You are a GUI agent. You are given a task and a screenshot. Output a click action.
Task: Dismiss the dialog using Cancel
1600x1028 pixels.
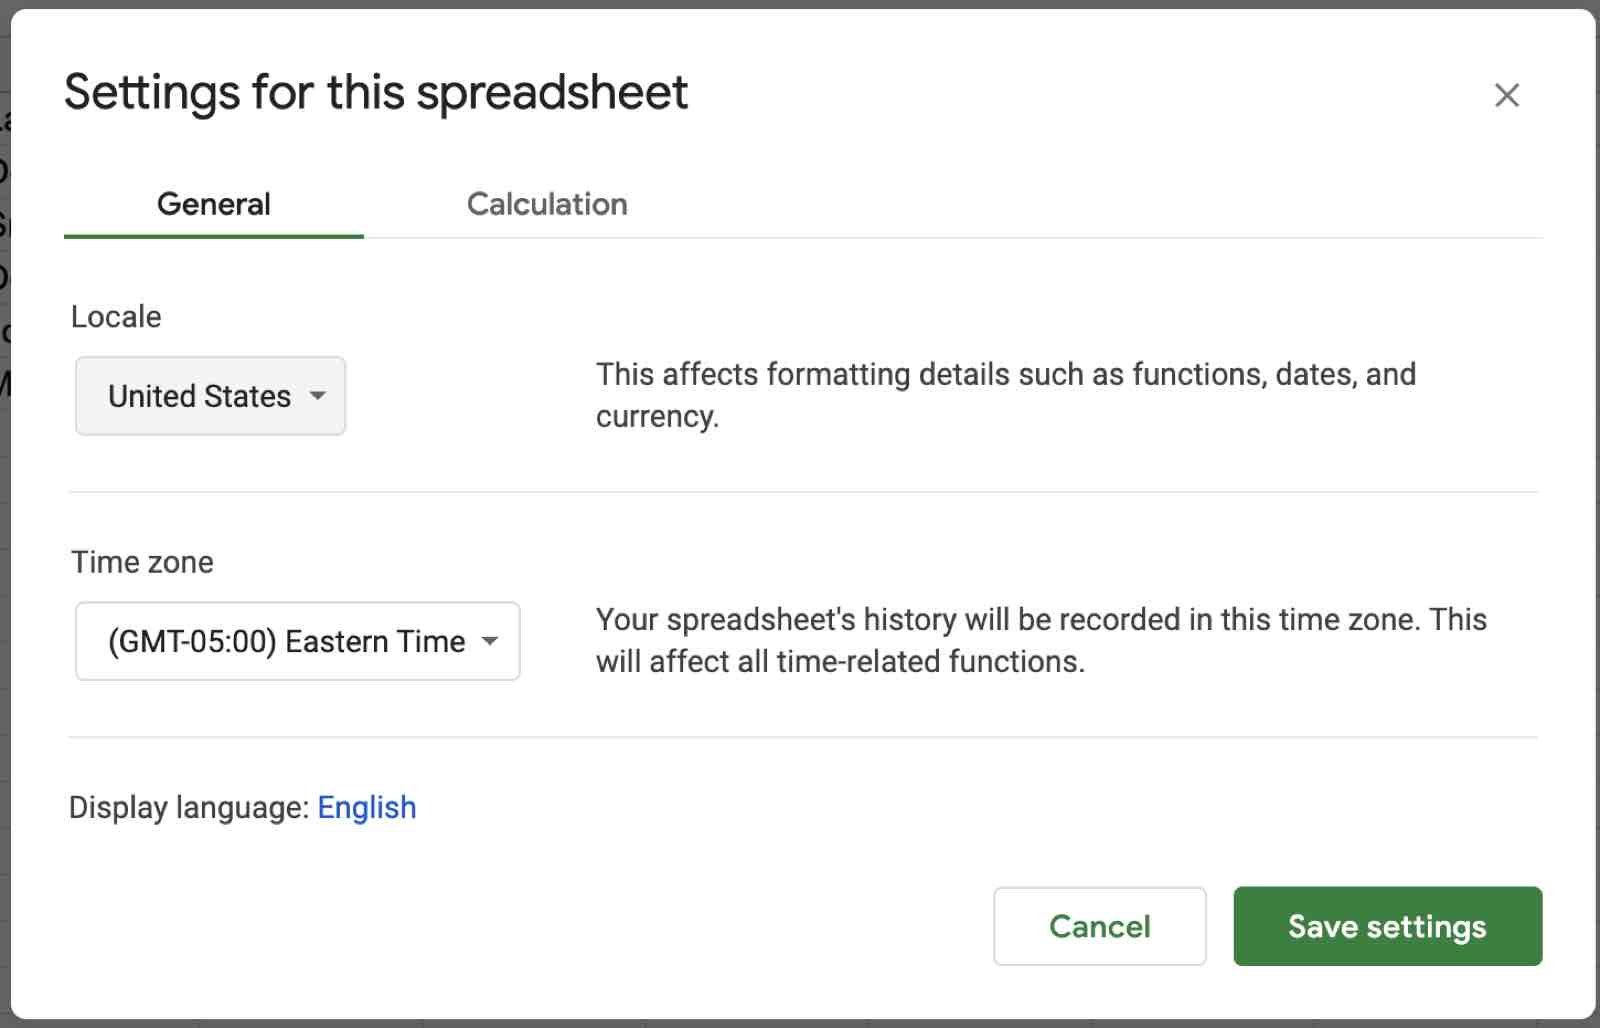[x=1099, y=926]
